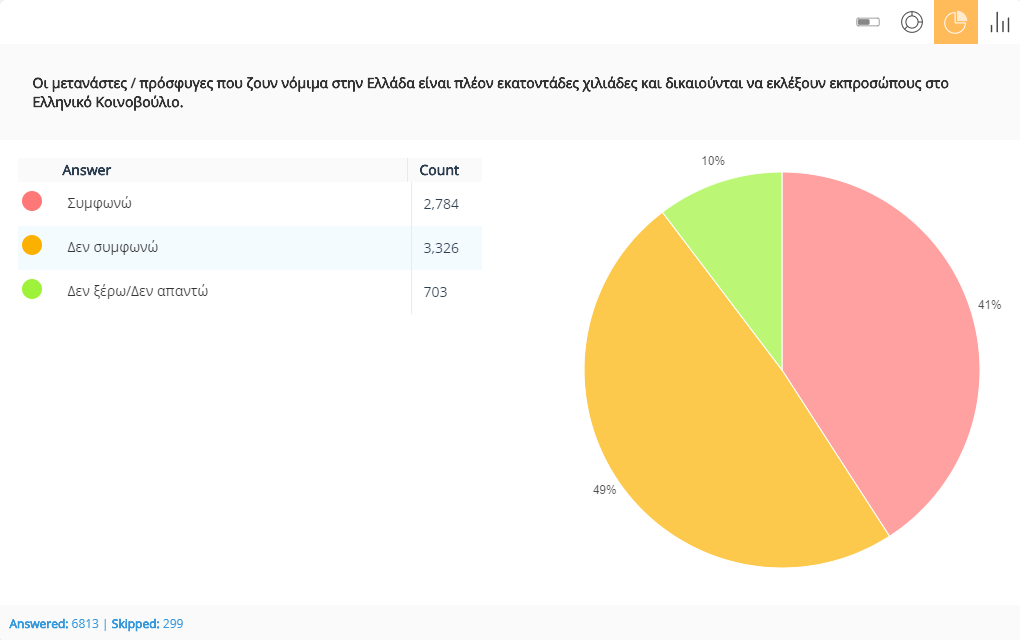Select the Συμφωνώ answer row label
This screenshot has height=640, width=1020.
pyautogui.click(x=100, y=203)
